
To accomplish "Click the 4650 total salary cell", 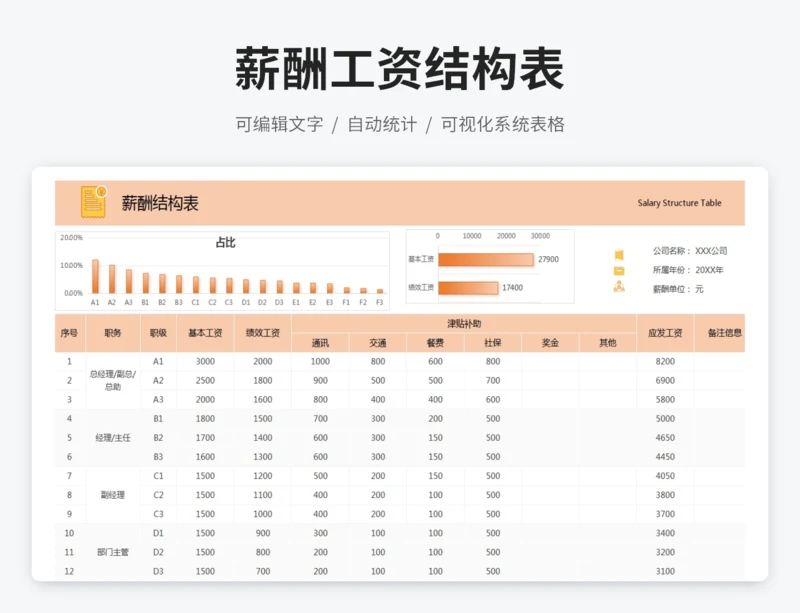I will 665,437.
